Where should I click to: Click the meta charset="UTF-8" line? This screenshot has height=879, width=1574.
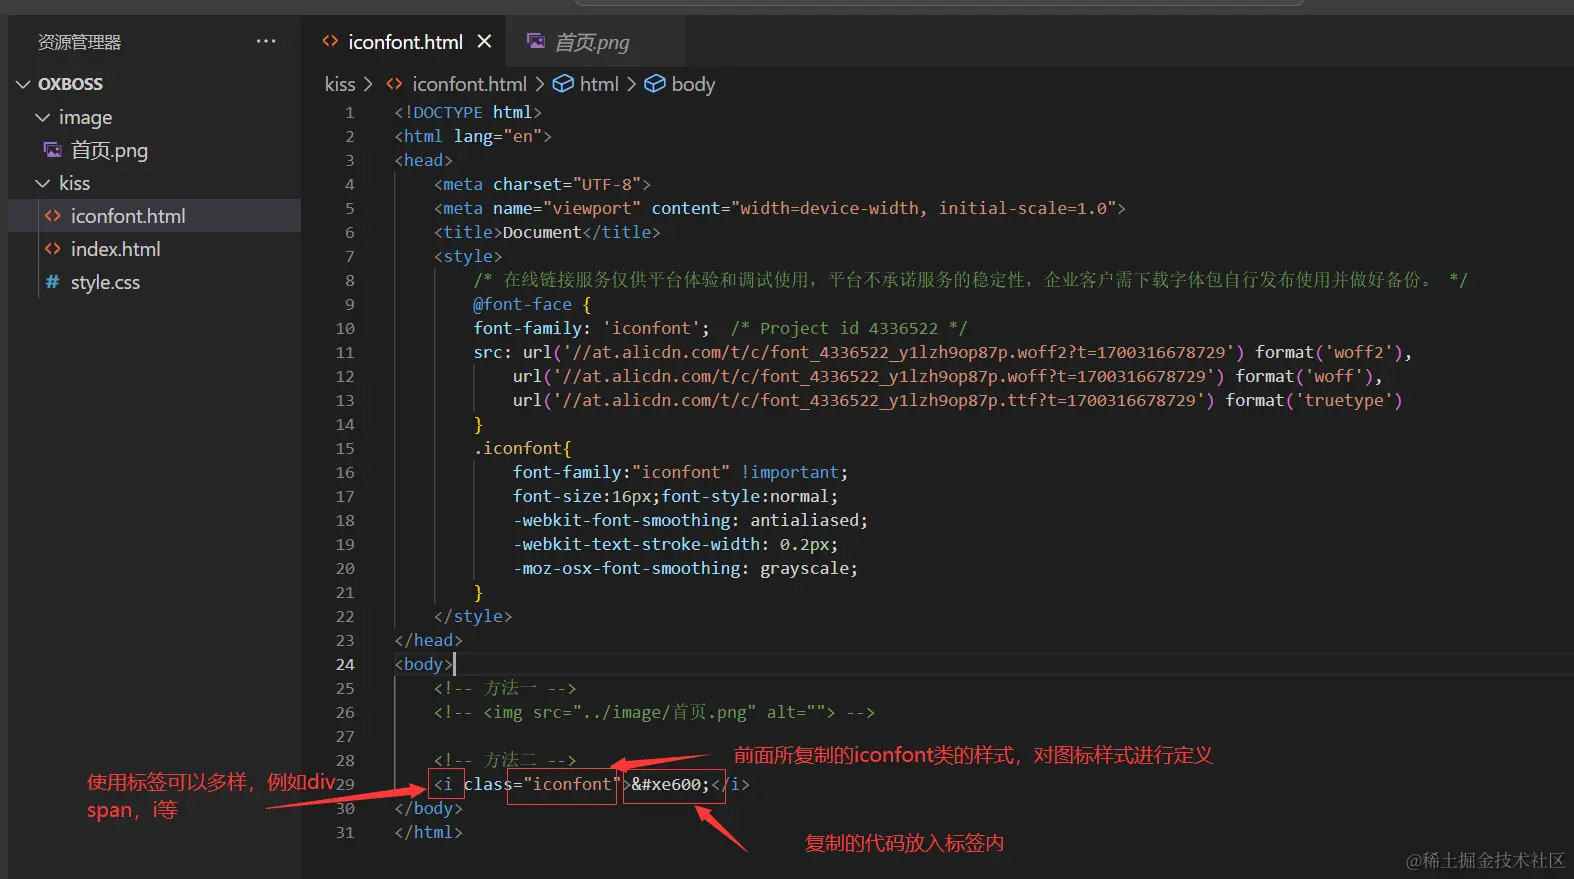(x=542, y=184)
